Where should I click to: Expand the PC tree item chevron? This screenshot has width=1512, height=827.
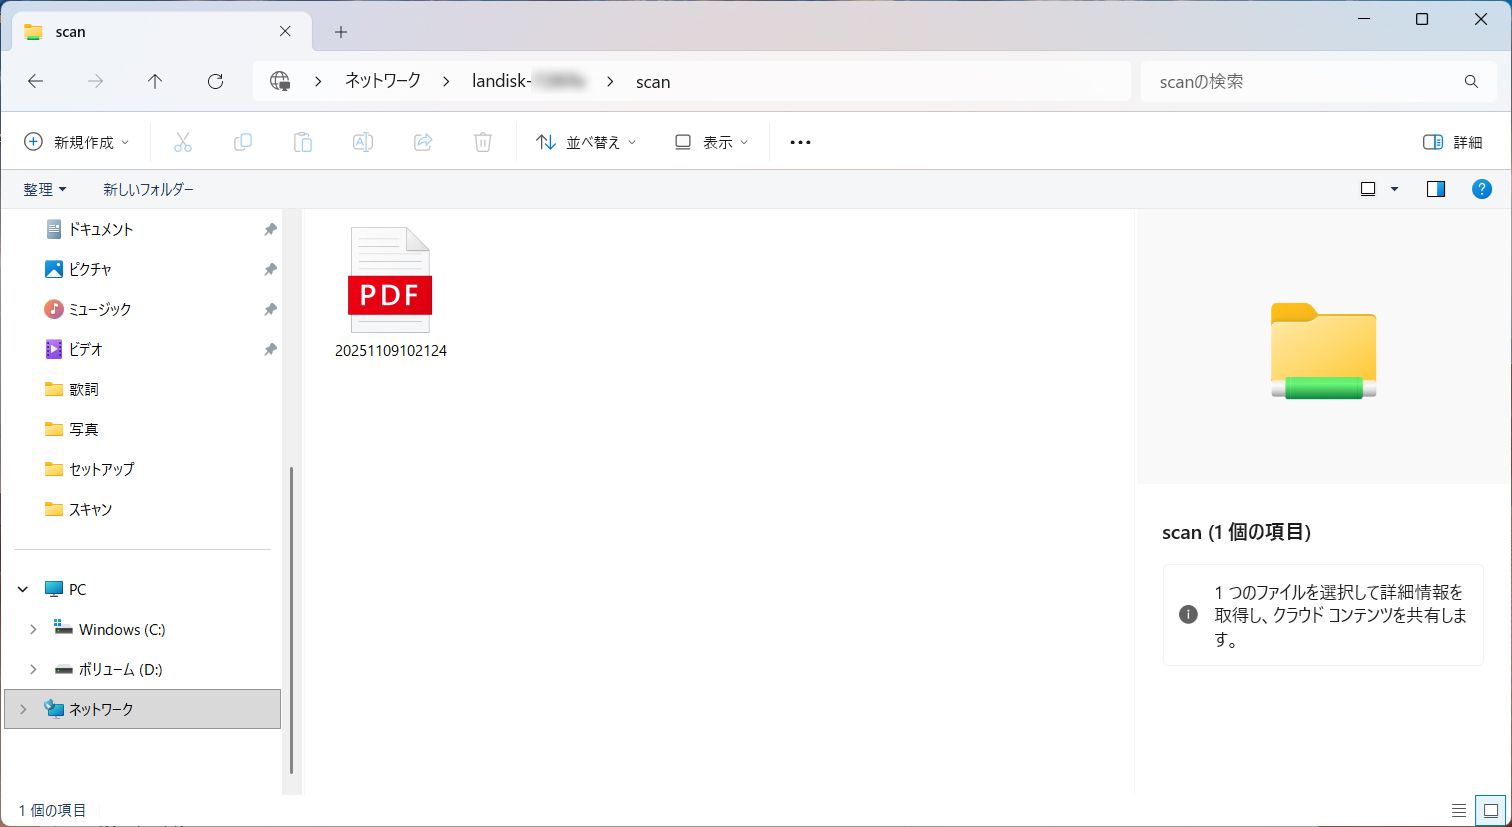[x=22, y=588]
